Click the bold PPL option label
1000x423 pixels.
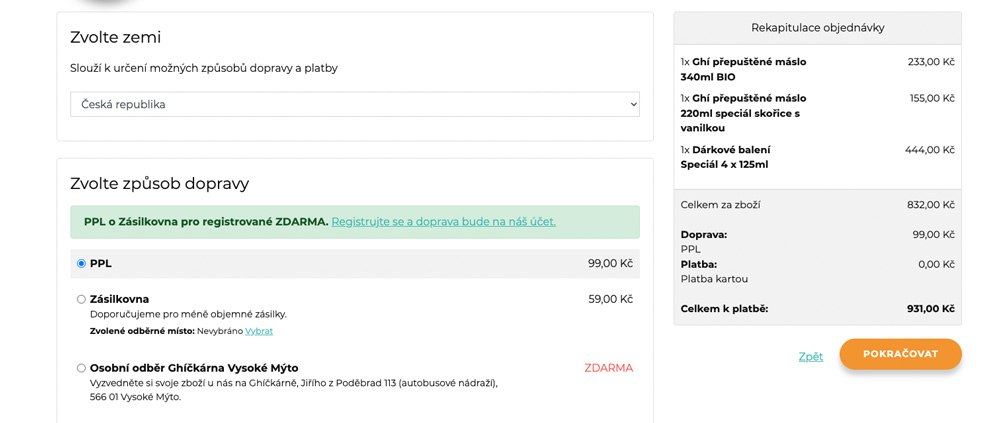[101, 264]
